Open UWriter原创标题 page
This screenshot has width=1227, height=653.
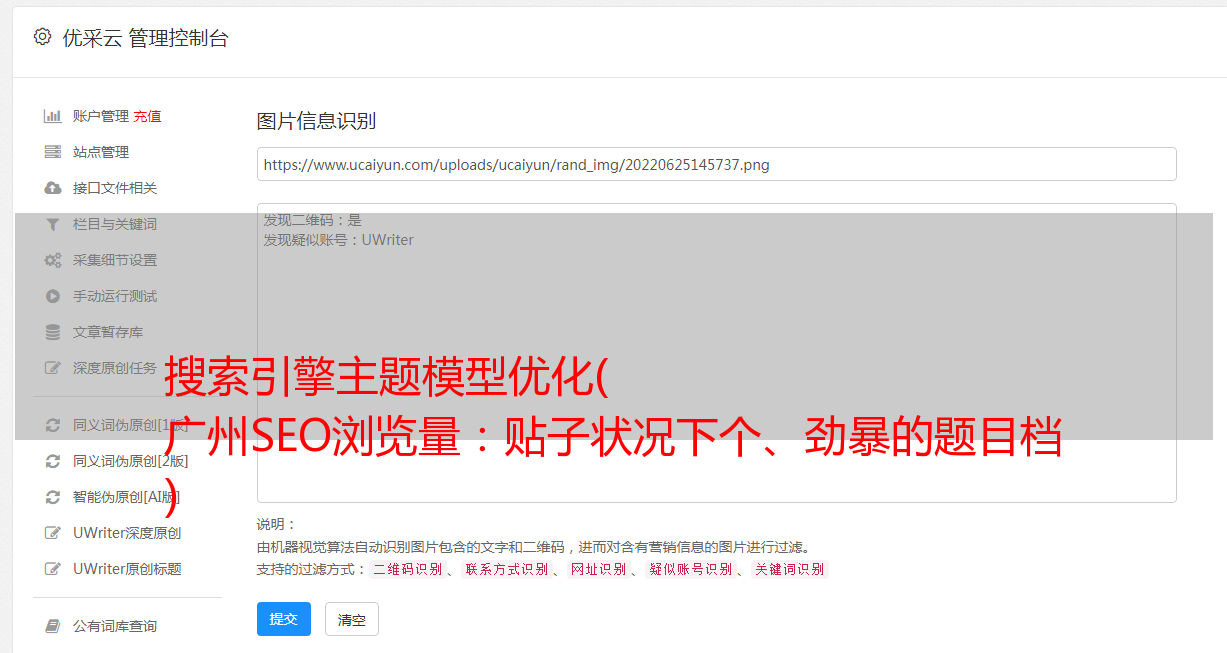(x=127, y=569)
